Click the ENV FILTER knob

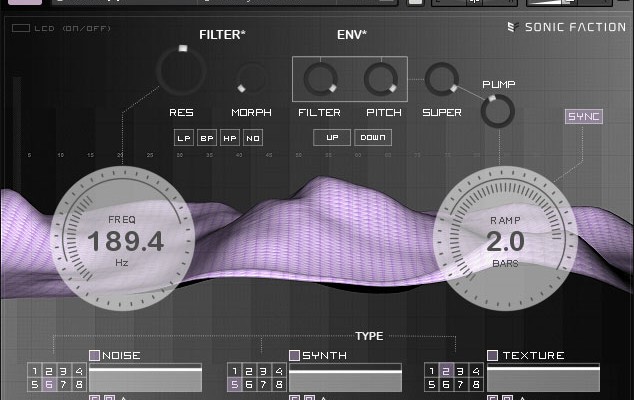click(x=320, y=78)
